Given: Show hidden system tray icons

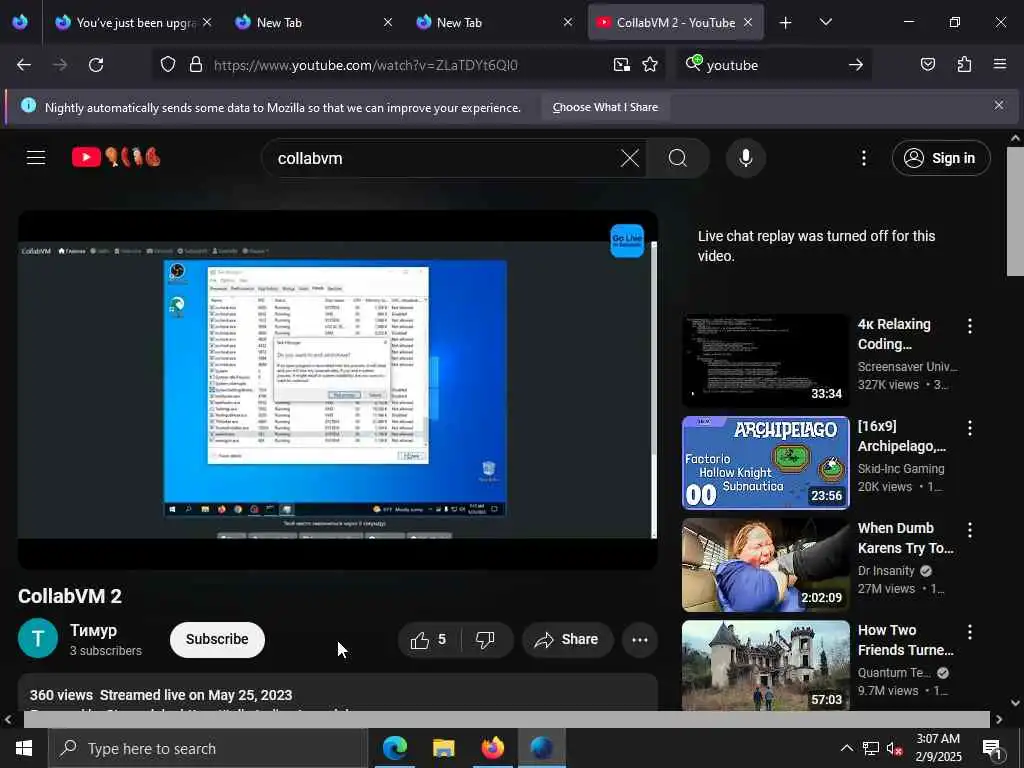Looking at the screenshot, I should point(846,748).
